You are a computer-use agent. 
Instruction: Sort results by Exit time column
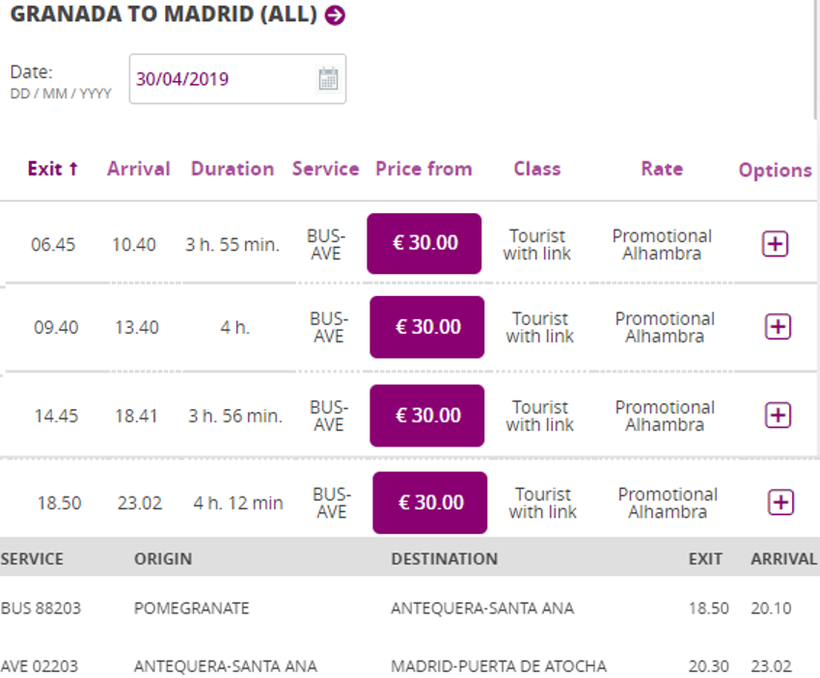click(x=52, y=169)
